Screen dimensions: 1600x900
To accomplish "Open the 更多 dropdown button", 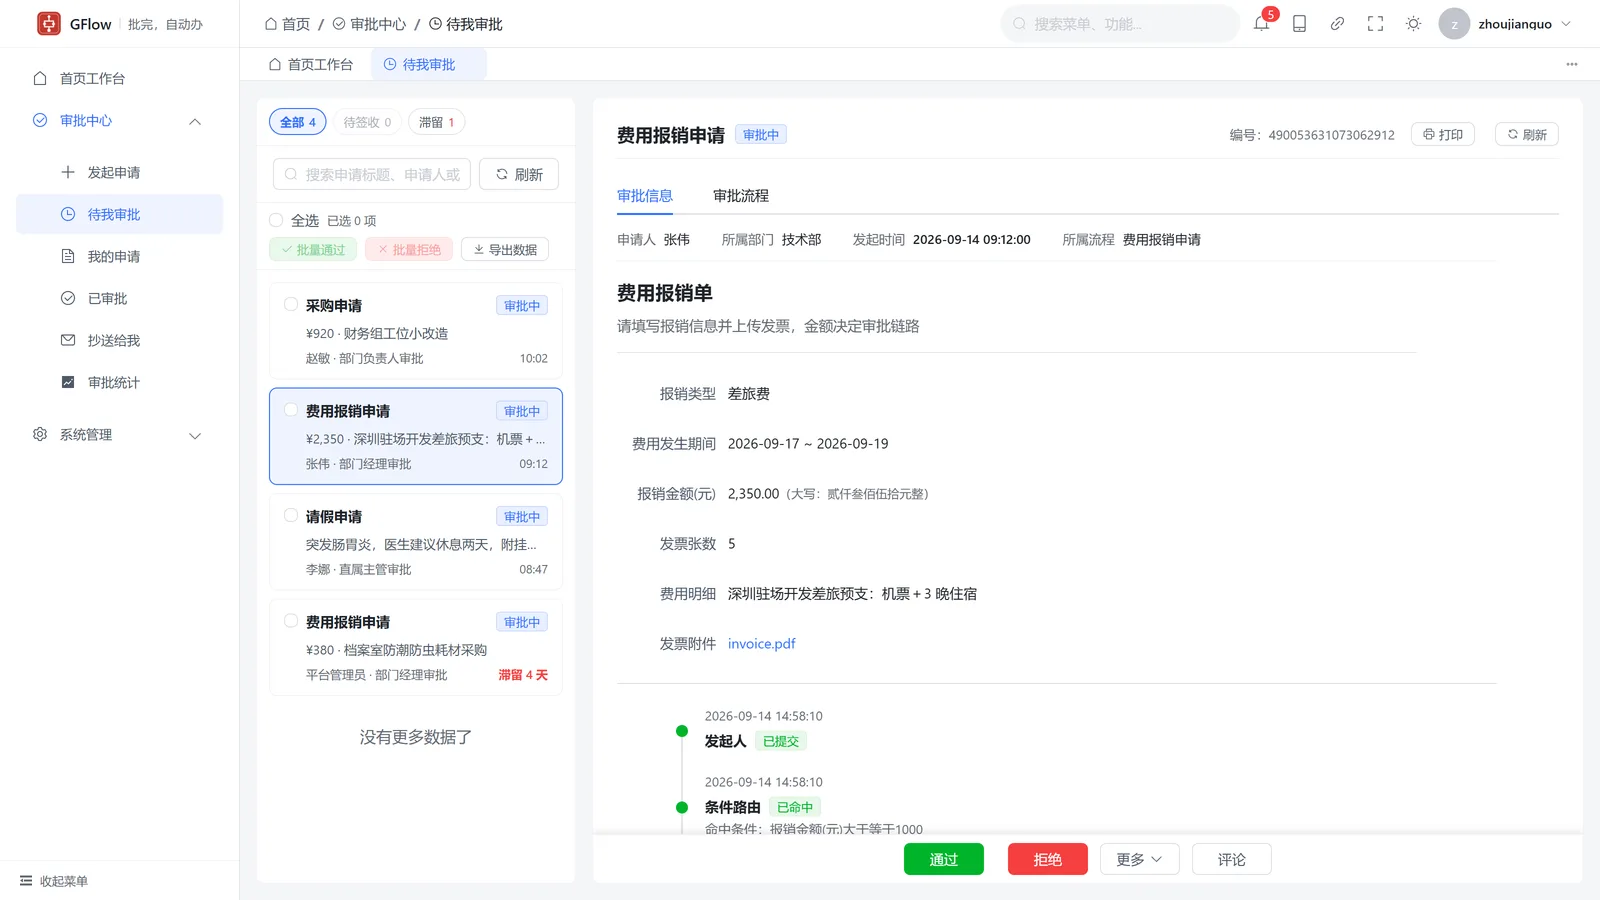I will pyautogui.click(x=1140, y=859).
